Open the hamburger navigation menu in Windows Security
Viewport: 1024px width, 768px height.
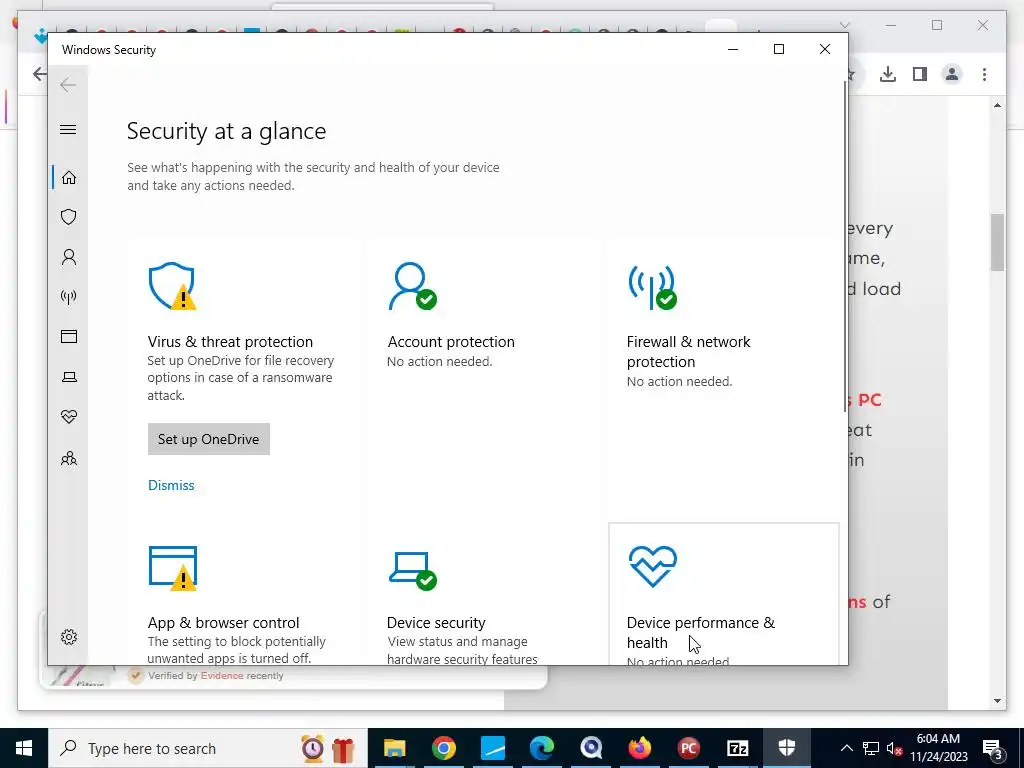pyautogui.click(x=68, y=129)
